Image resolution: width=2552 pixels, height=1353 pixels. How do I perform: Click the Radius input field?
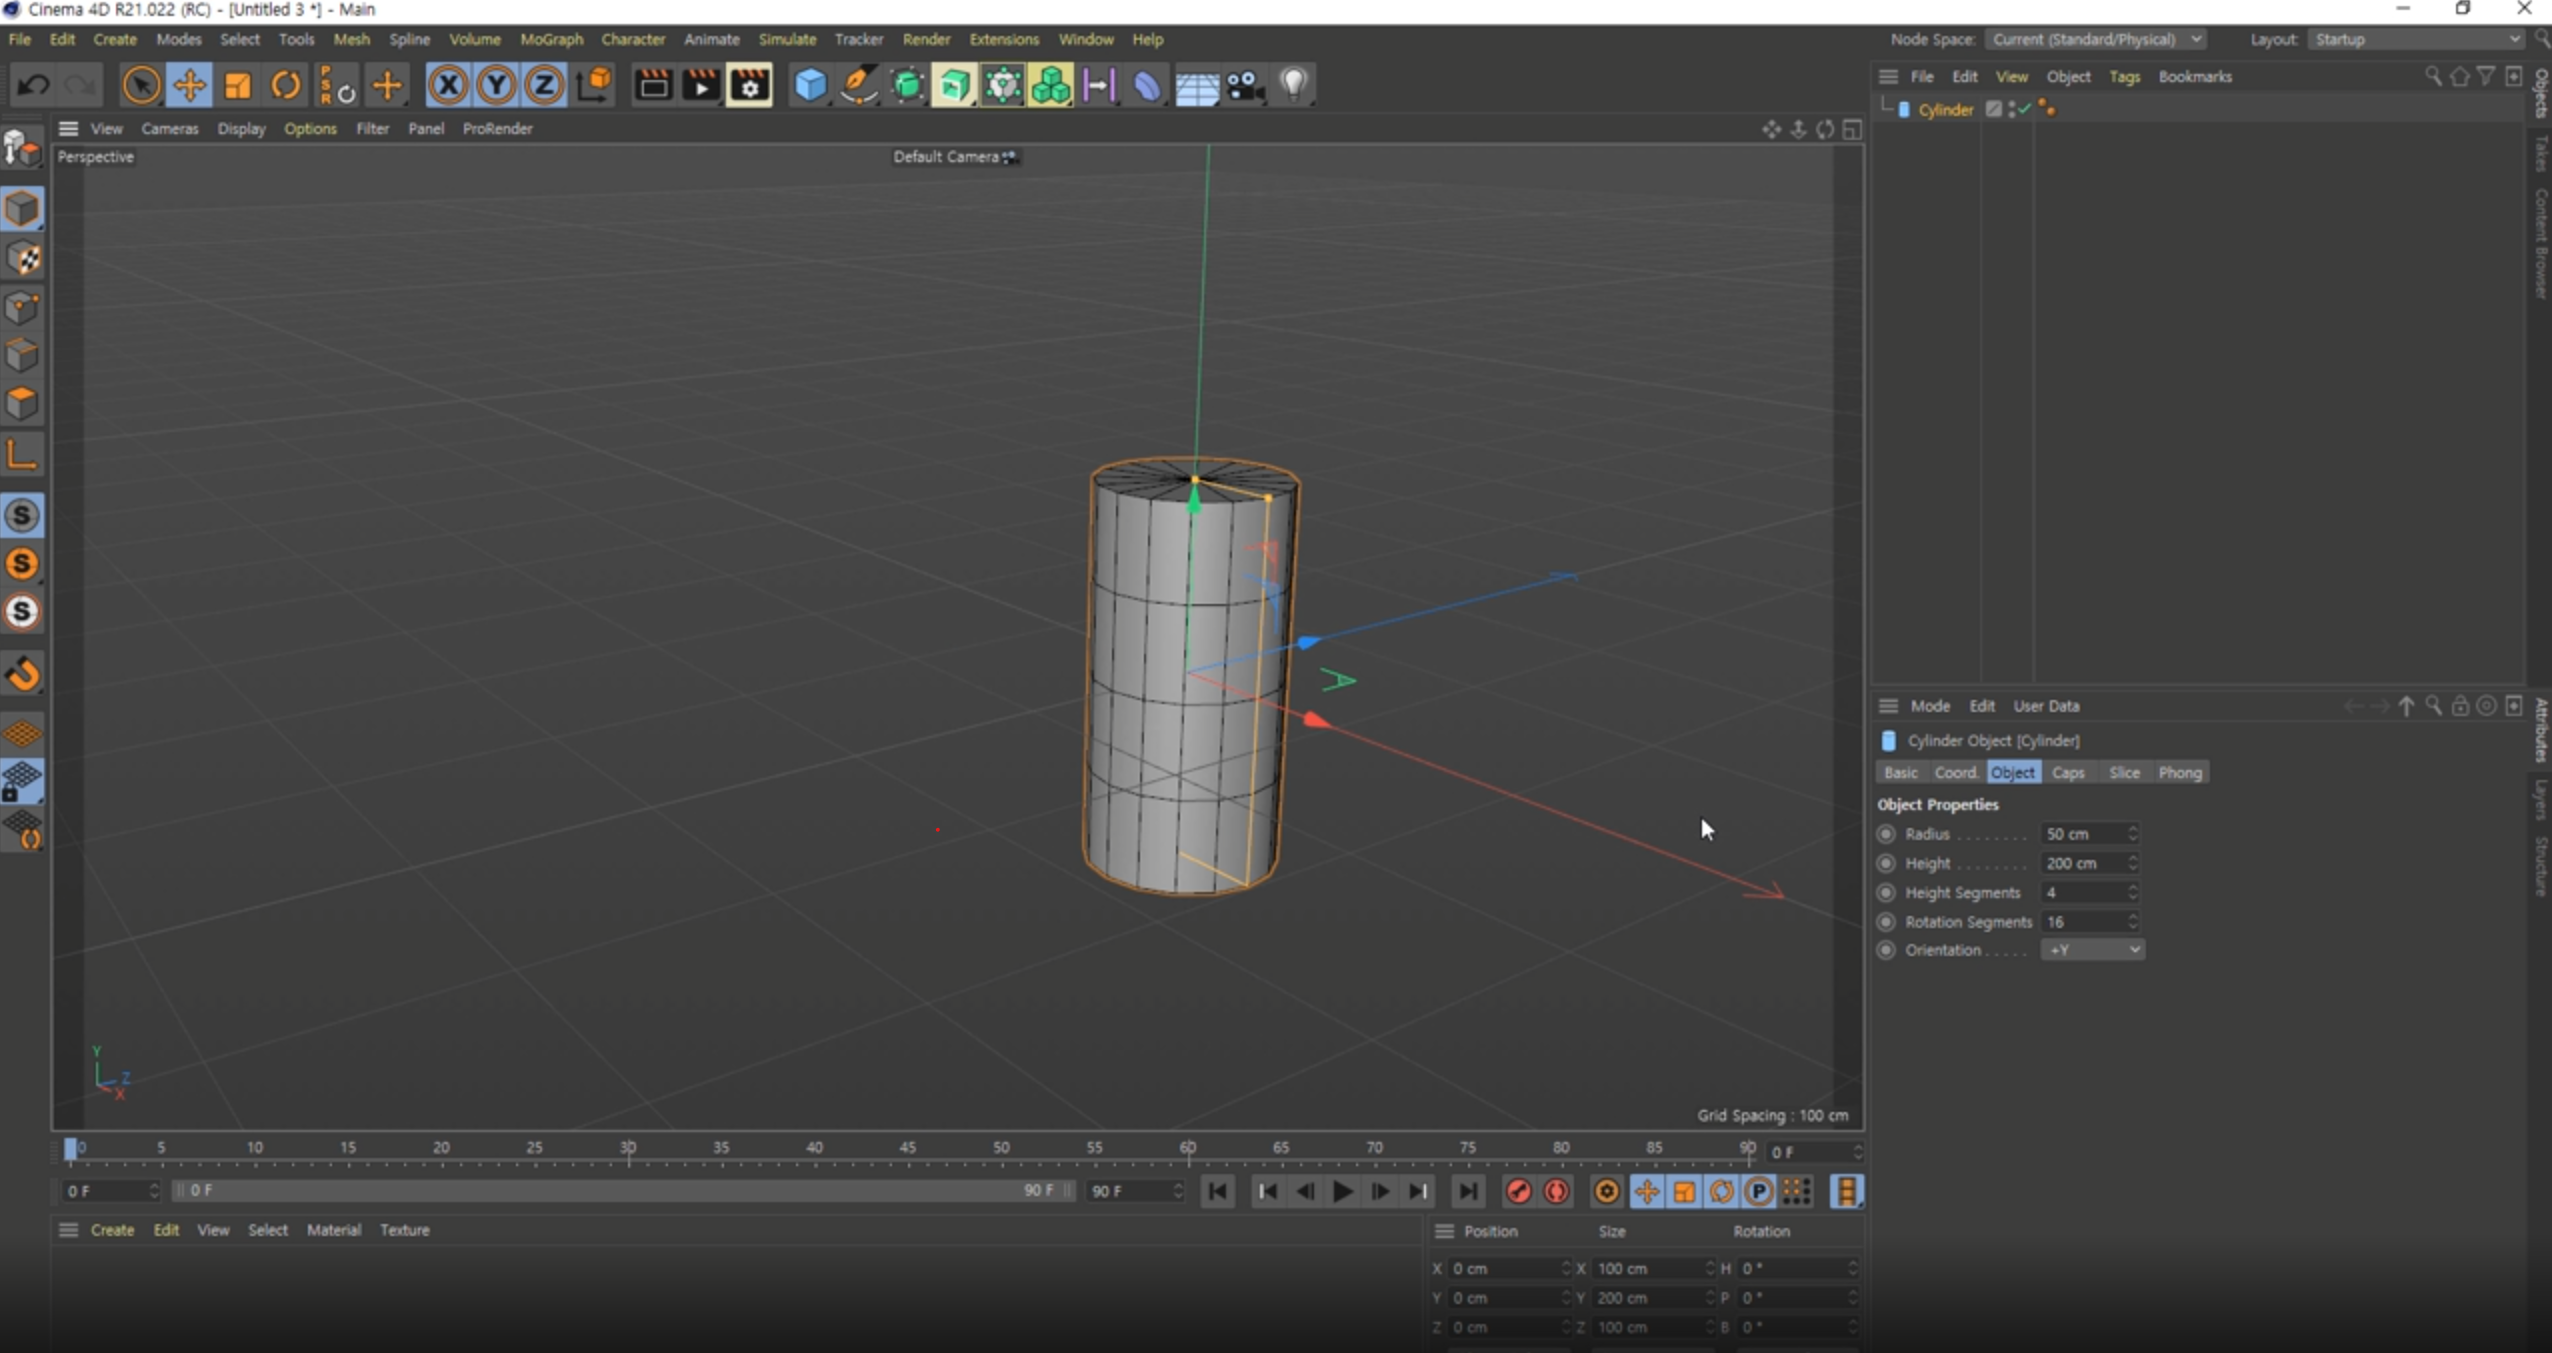[2082, 834]
